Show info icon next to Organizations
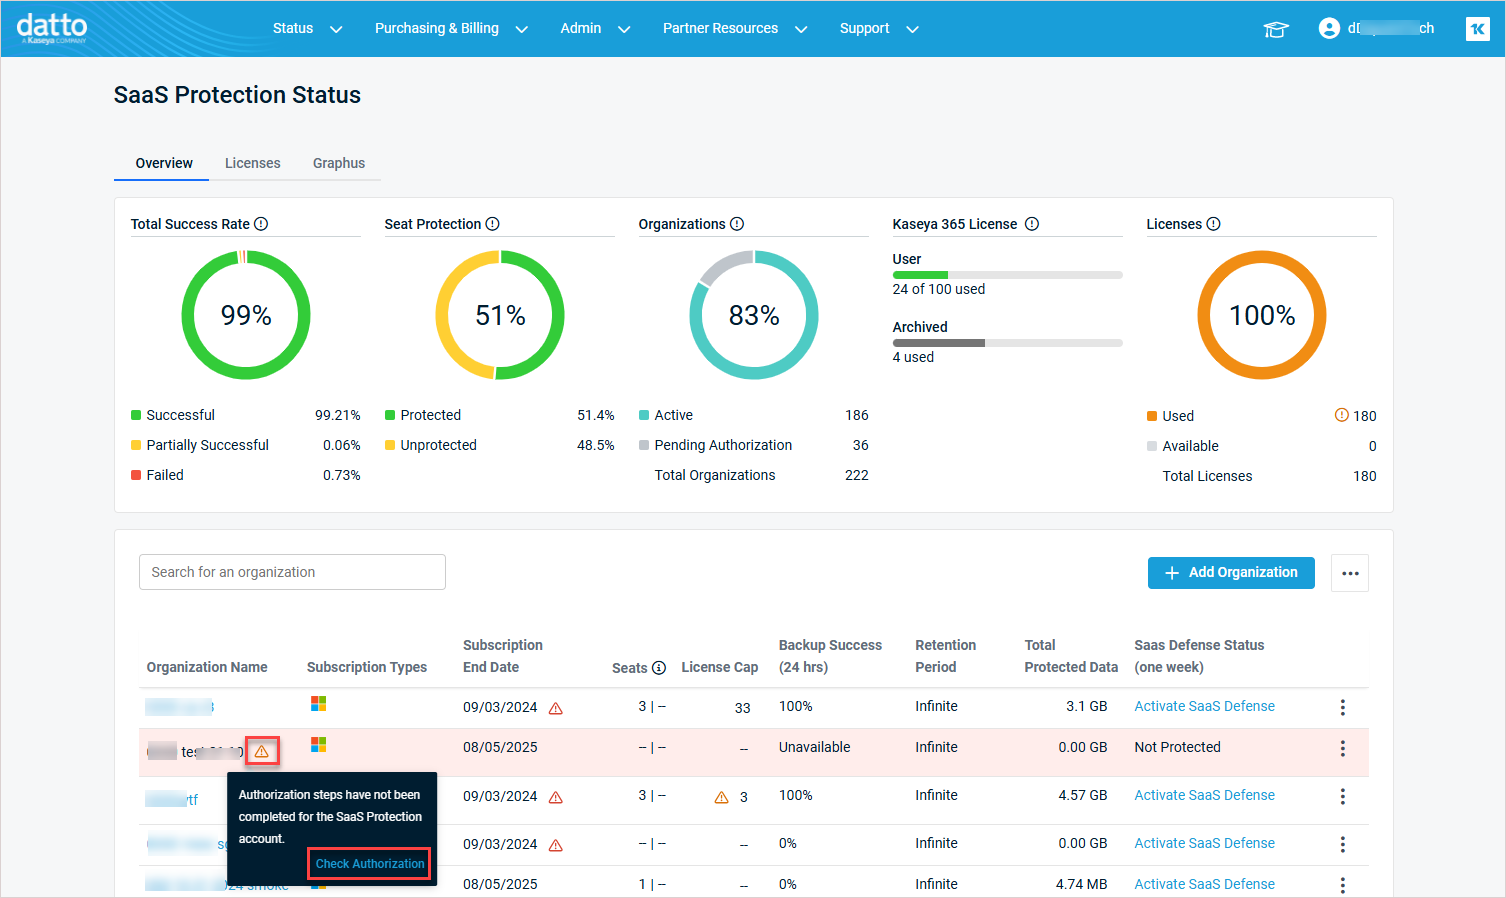Image resolution: width=1506 pixels, height=898 pixels. (x=737, y=224)
